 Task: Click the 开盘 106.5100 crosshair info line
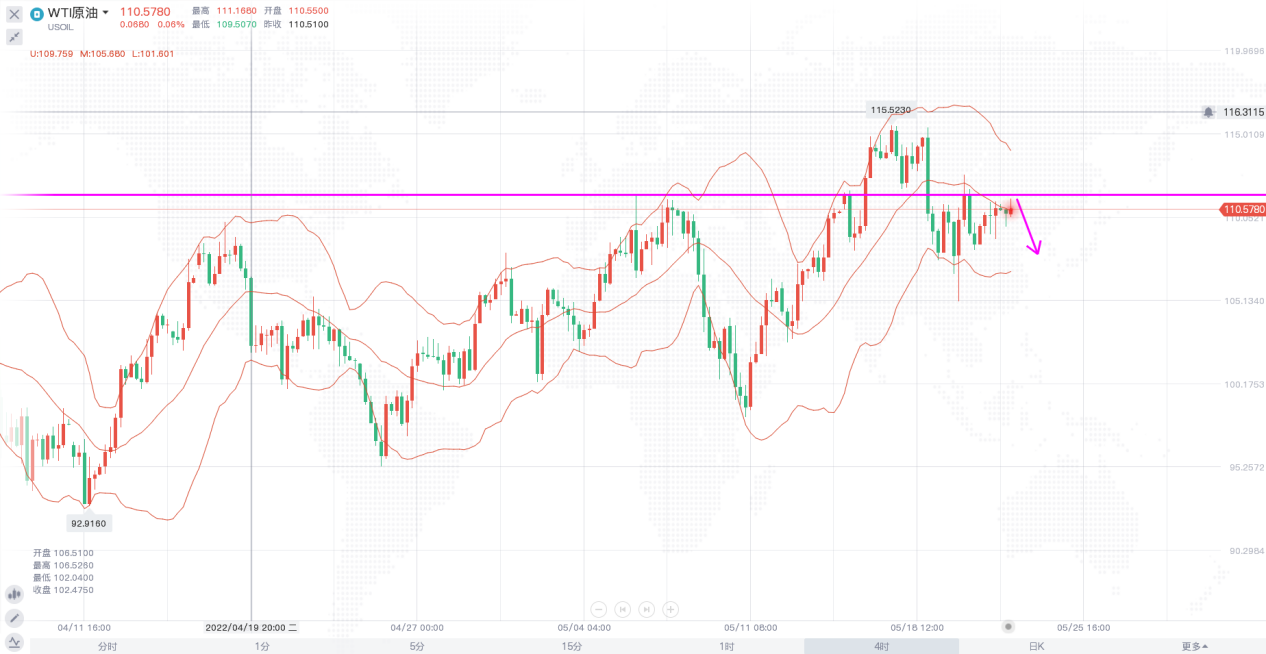click(x=63, y=552)
